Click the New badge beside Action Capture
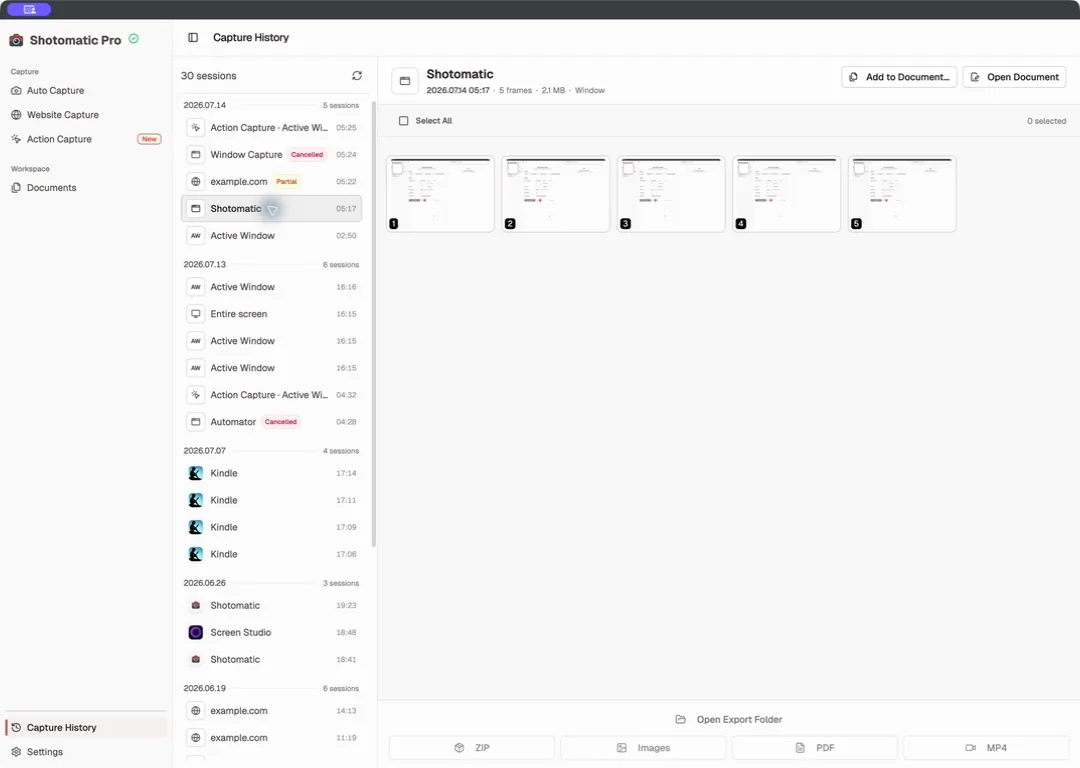 [x=149, y=139]
